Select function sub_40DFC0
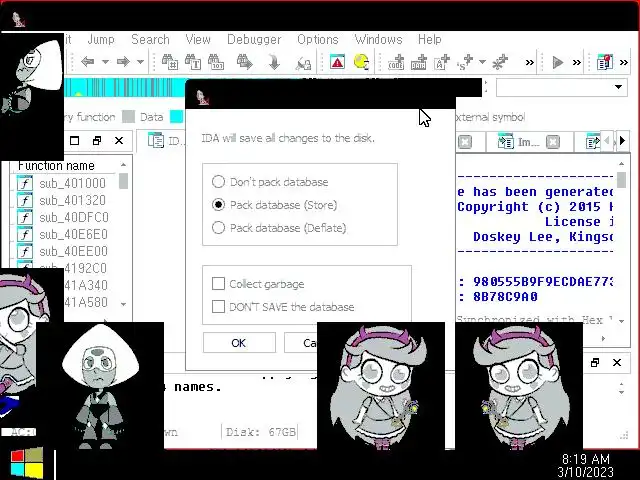The width and height of the screenshot is (640, 480). point(74,218)
